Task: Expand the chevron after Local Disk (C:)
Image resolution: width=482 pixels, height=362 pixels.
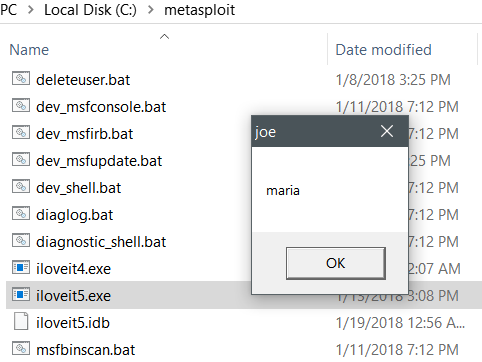Action: tap(151, 10)
